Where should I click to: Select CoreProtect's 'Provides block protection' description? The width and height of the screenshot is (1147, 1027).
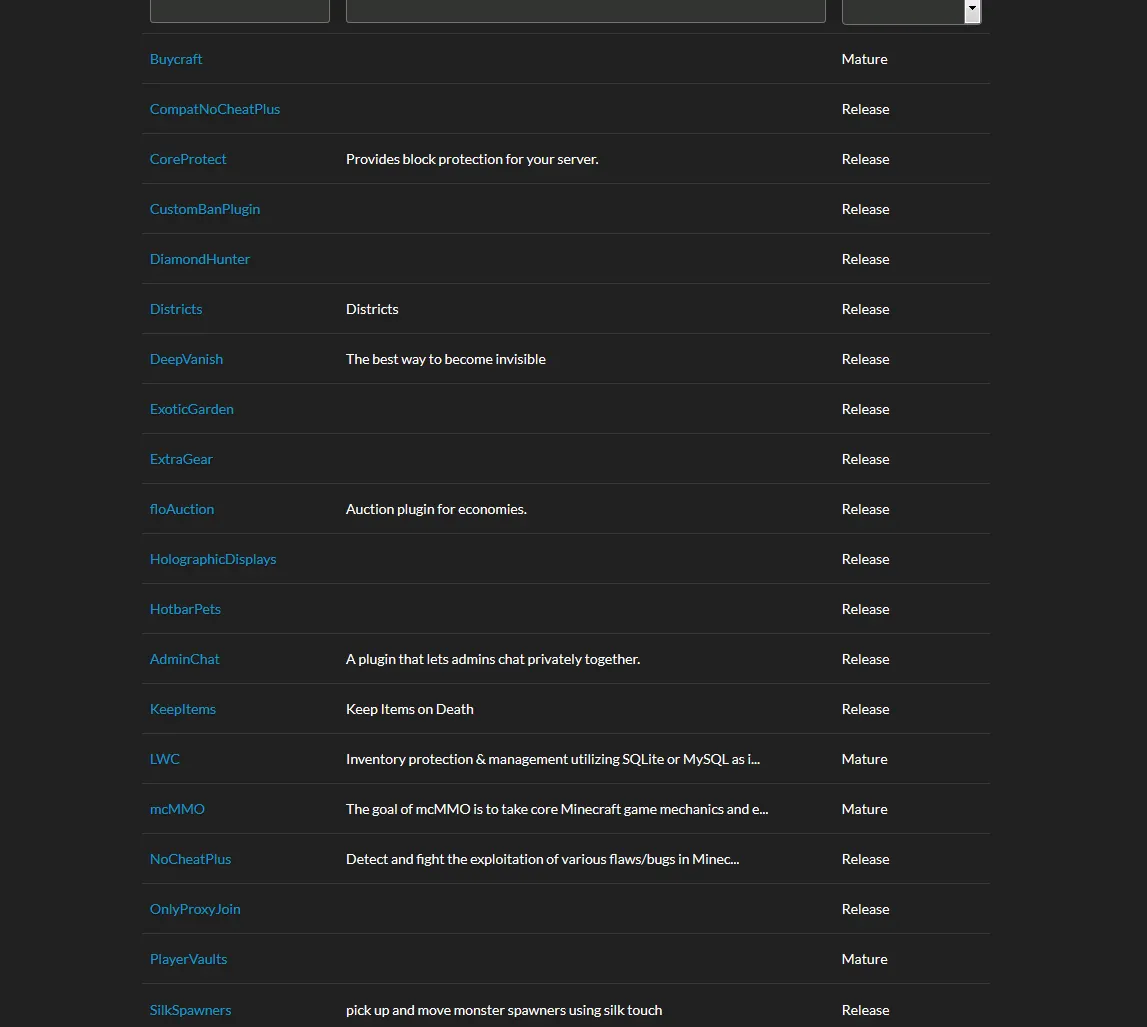(472, 159)
